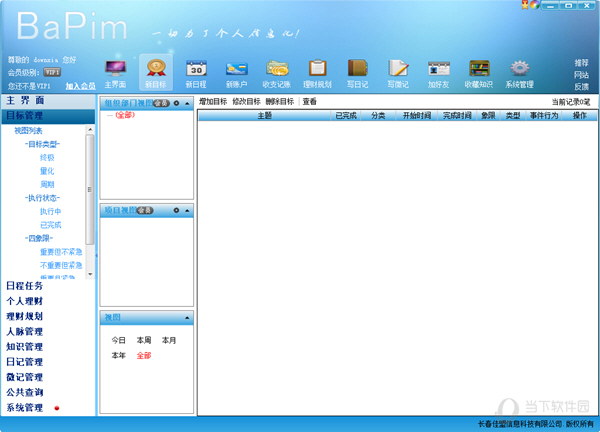Open the 新日程 calendar icon
Image resolution: width=600 pixels, height=432 pixels.
[196, 69]
